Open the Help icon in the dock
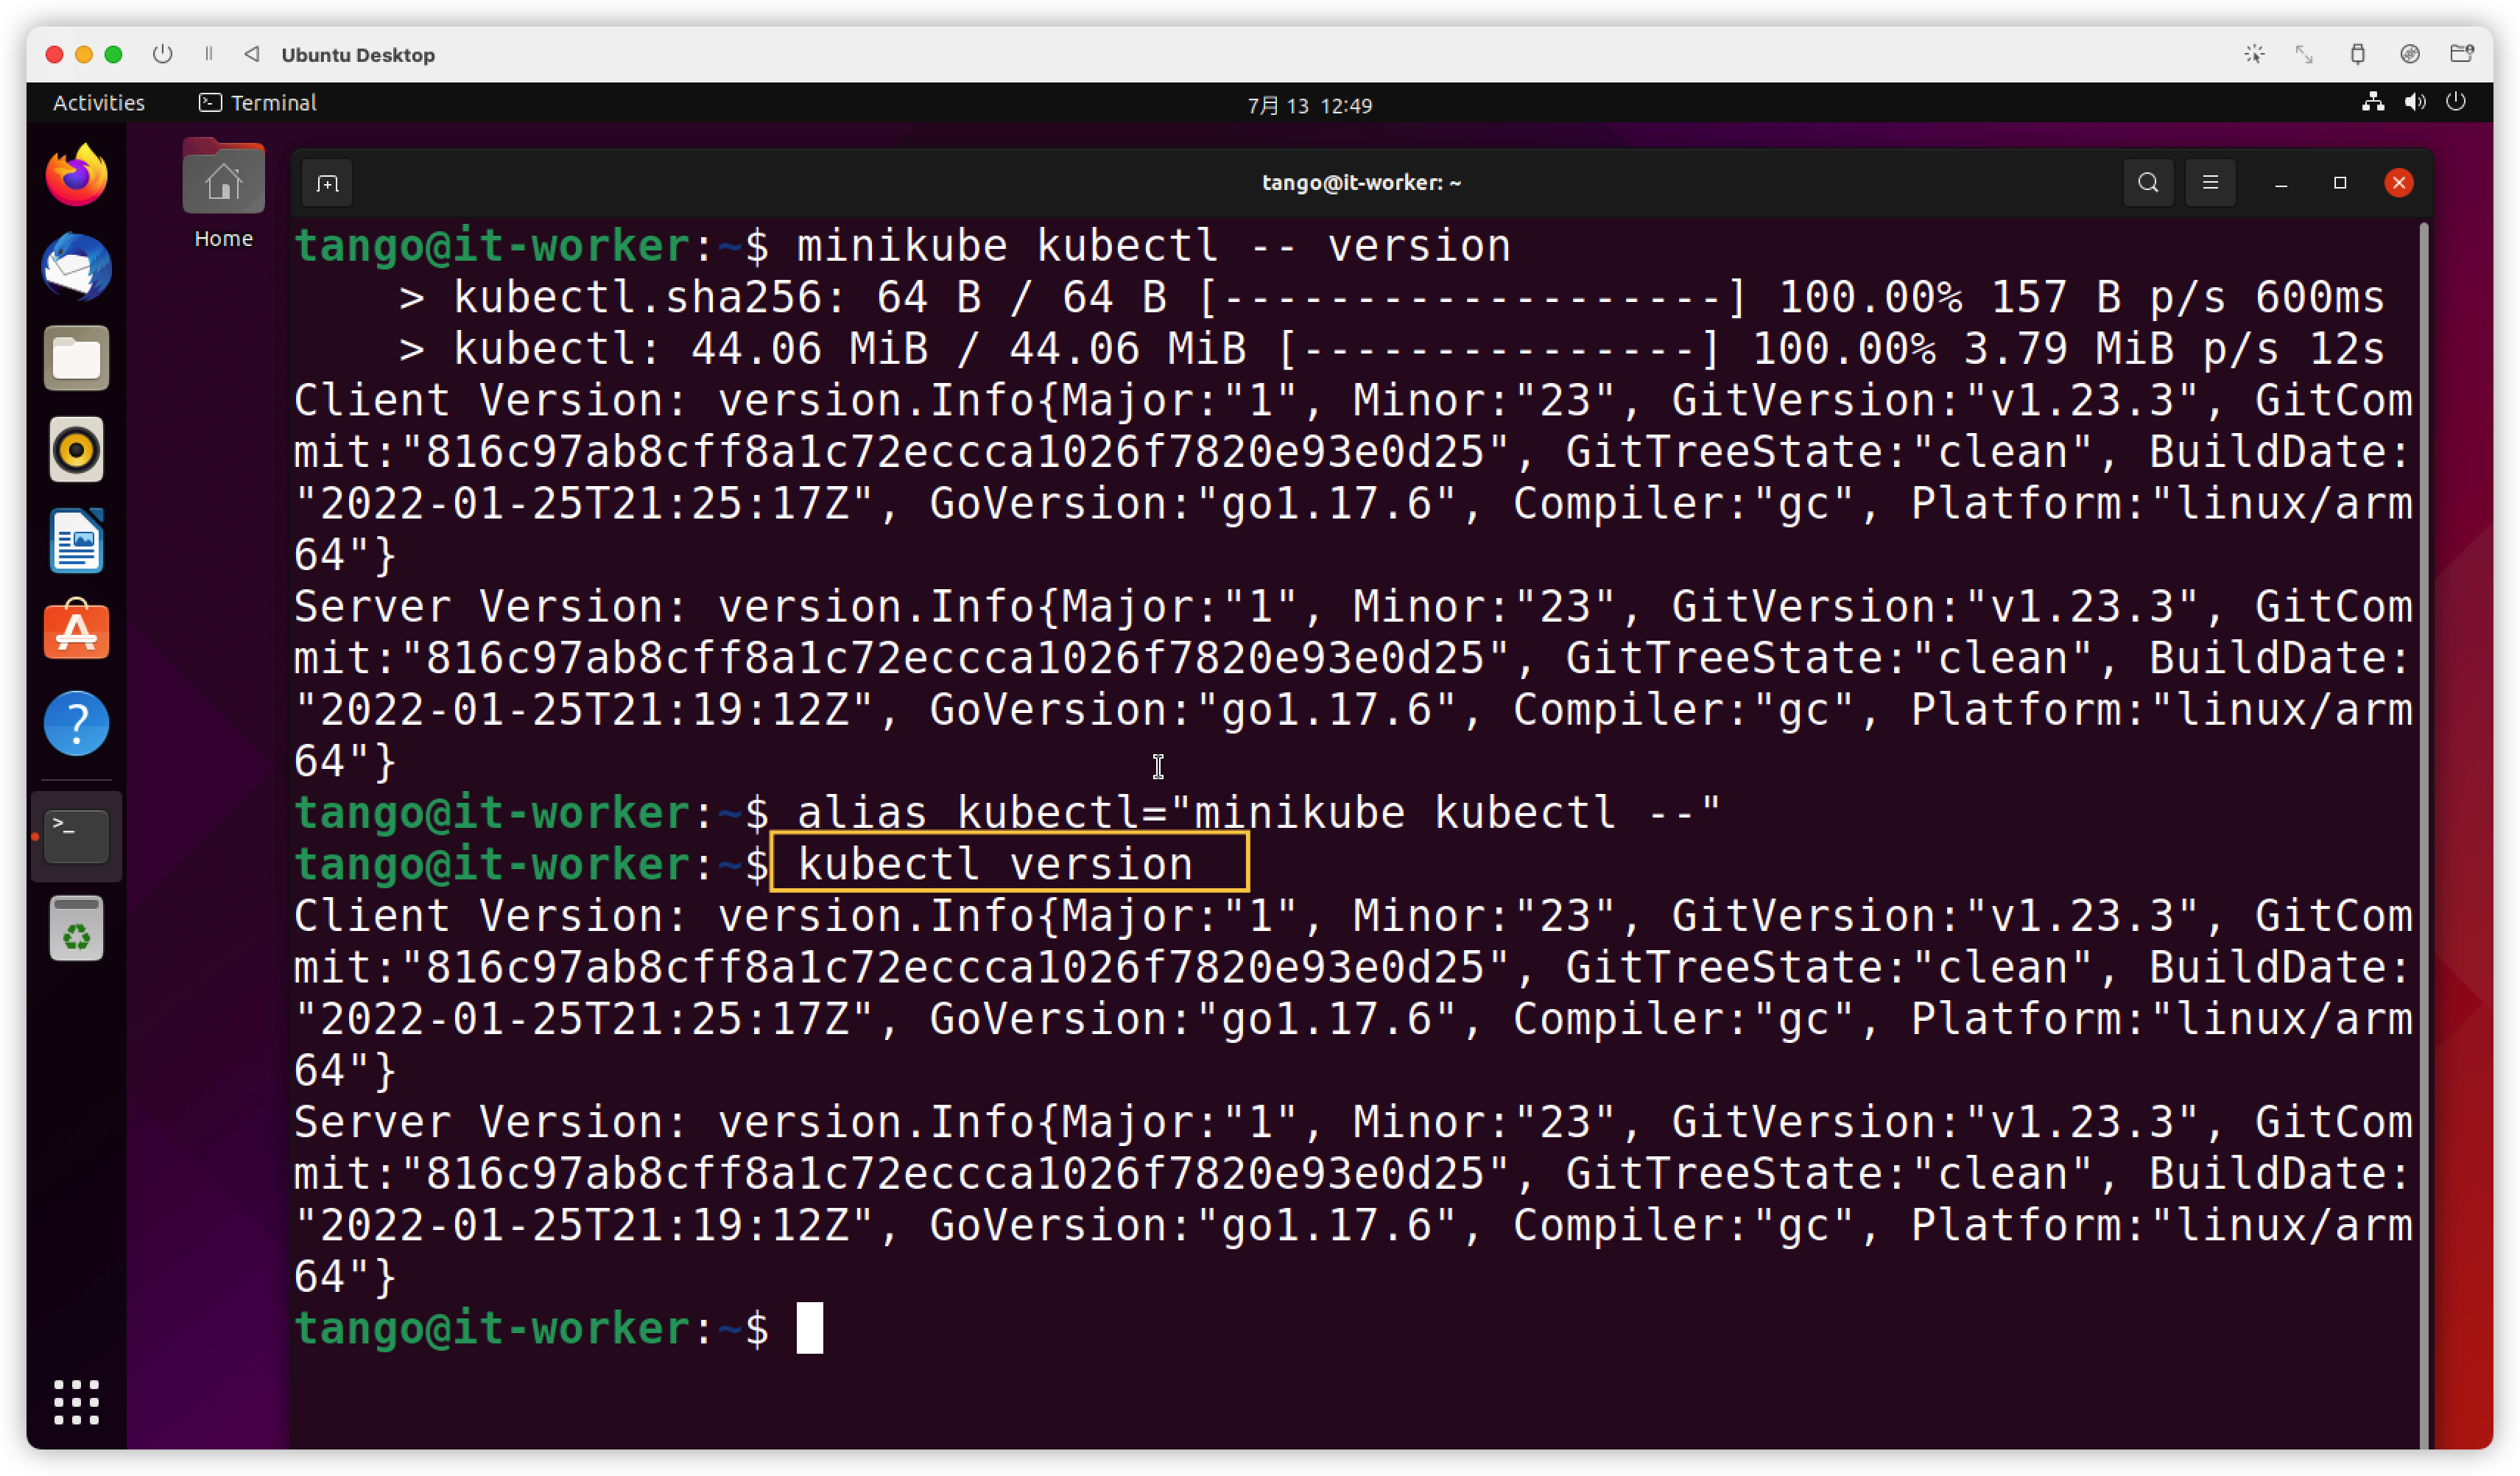 (x=77, y=723)
